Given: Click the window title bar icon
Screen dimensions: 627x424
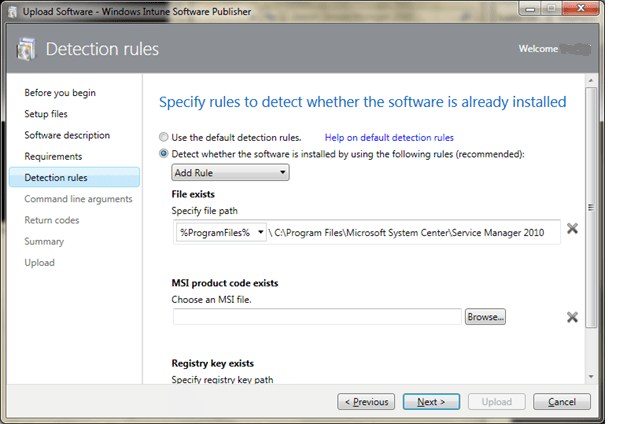Looking at the screenshot, I should pyautogui.click(x=12, y=10).
